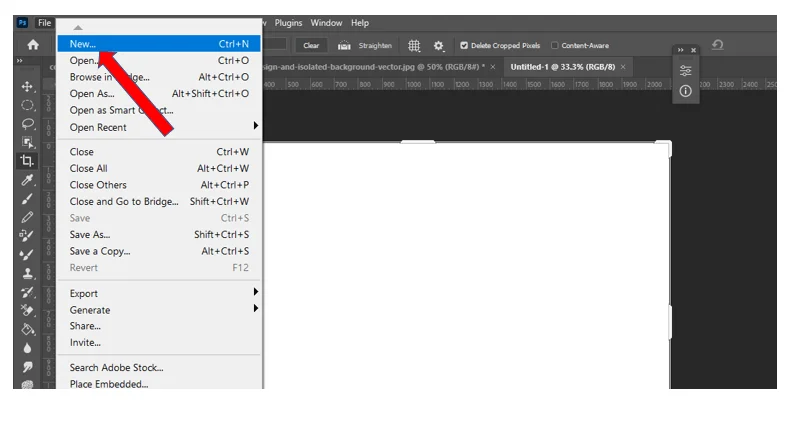Select the Color Replacement tool

[x=27, y=236]
